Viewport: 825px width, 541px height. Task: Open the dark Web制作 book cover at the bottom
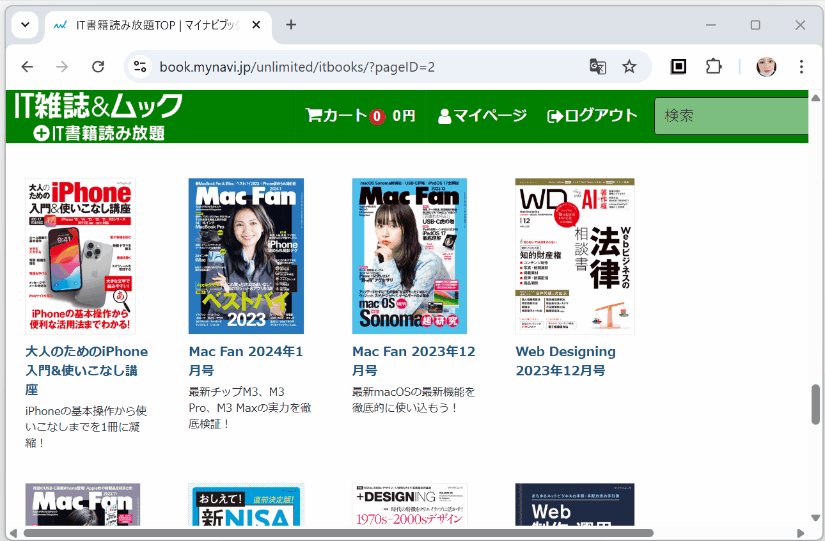click(x=575, y=505)
